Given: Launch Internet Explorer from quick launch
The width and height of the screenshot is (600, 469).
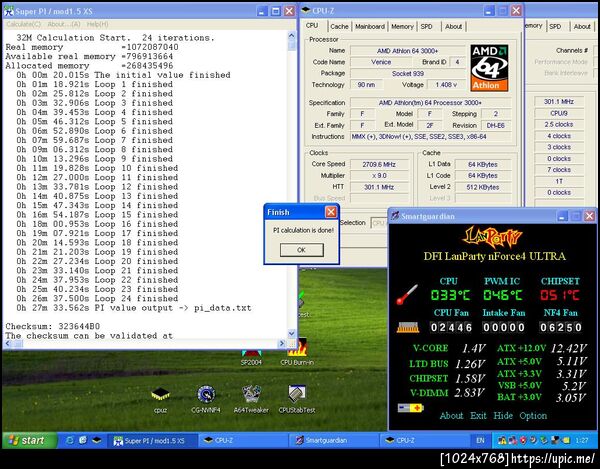Looking at the screenshot, I should coord(70,440).
